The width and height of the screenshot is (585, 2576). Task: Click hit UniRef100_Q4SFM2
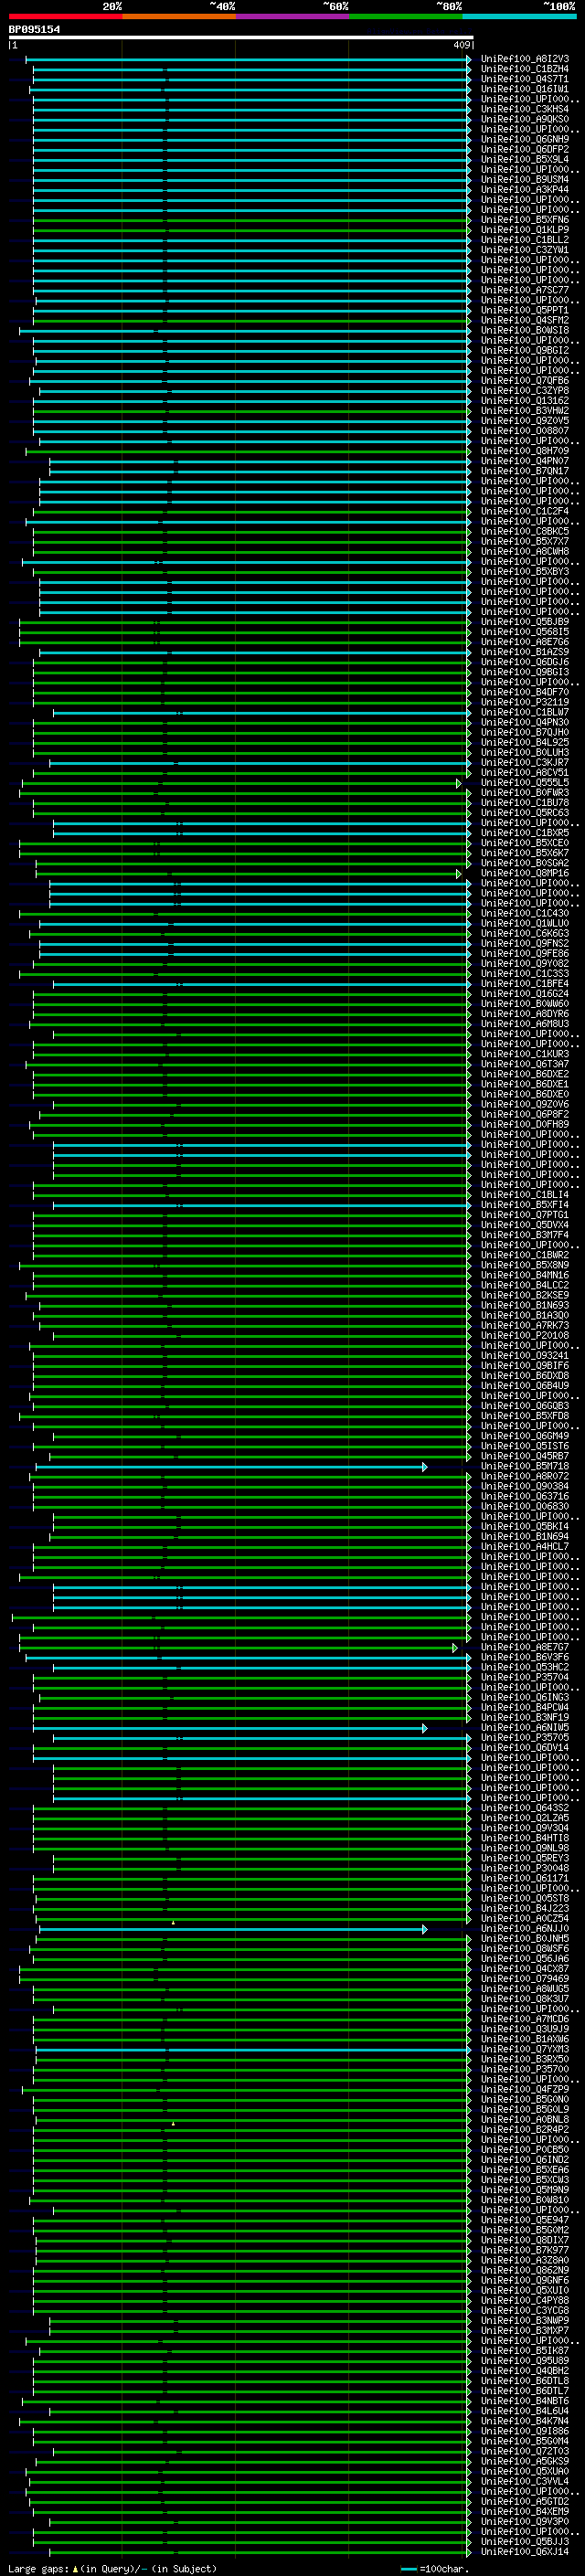pos(524,320)
